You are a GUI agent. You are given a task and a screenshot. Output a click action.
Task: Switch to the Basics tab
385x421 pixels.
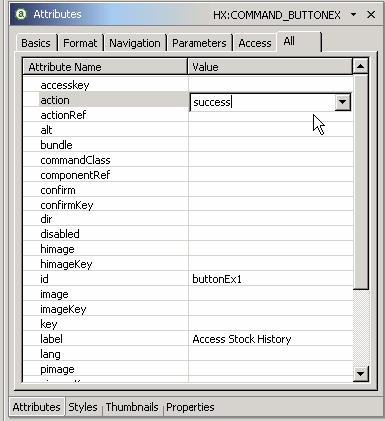pos(36,43)
